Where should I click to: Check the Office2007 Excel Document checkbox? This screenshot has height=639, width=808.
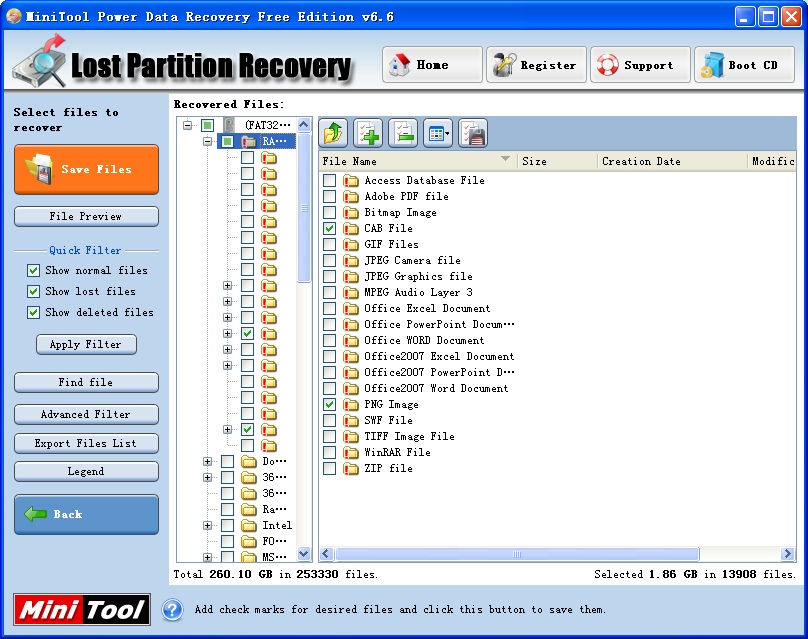329,356
